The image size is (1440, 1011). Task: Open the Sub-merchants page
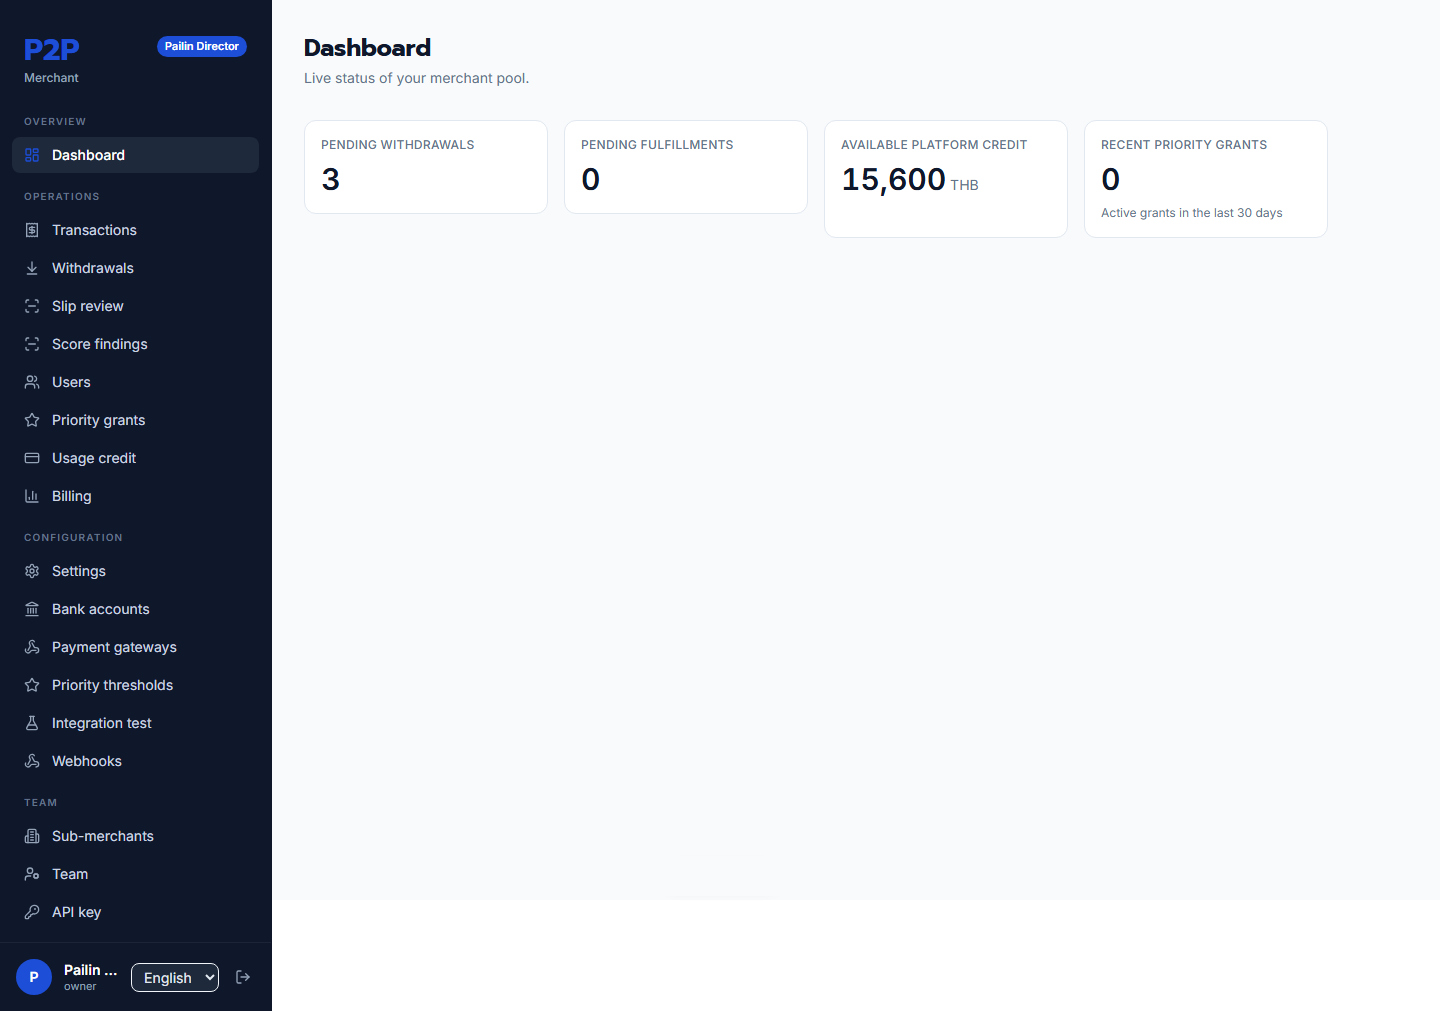coord(135,836)
